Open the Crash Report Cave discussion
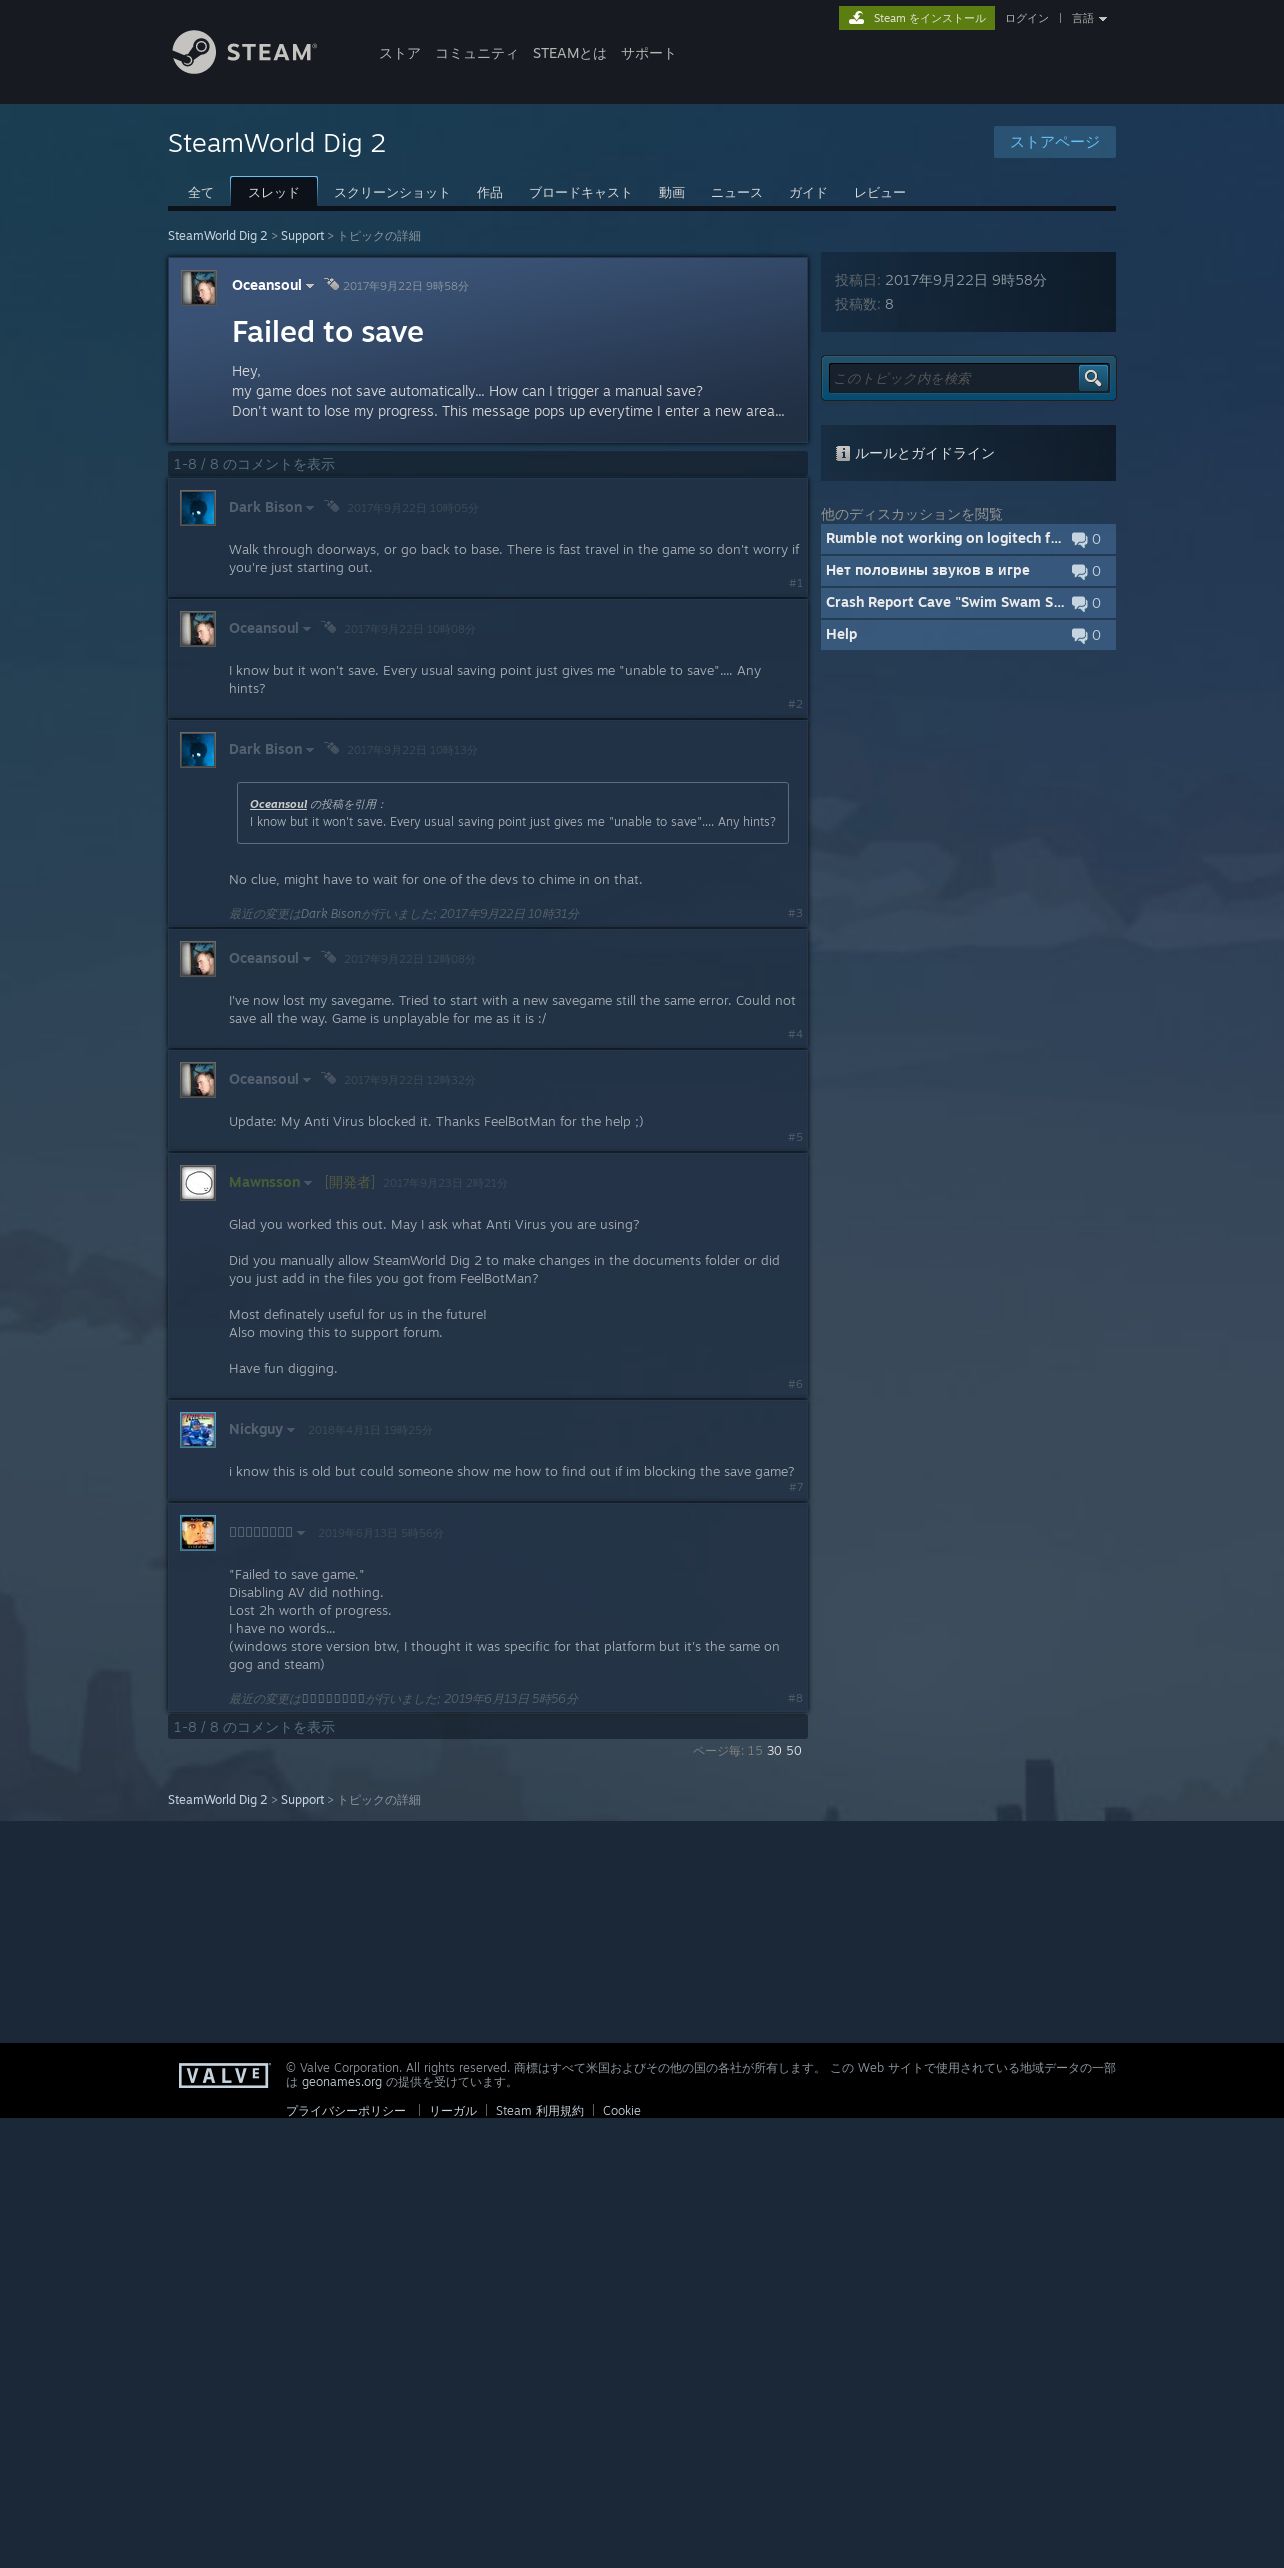Viewport: 1284px width, 2568px height. tap(968, 603)
